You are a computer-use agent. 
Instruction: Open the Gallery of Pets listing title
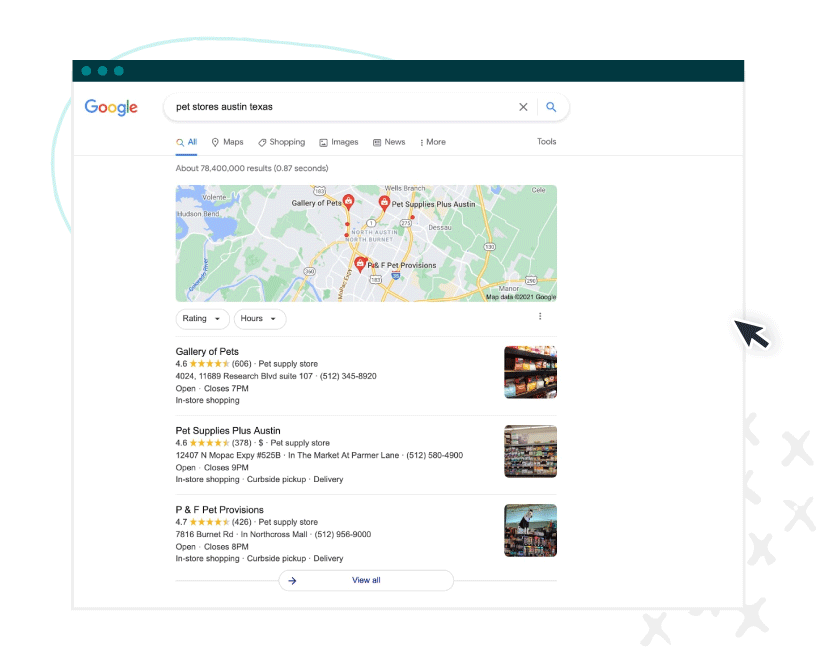tap(207, 352)
